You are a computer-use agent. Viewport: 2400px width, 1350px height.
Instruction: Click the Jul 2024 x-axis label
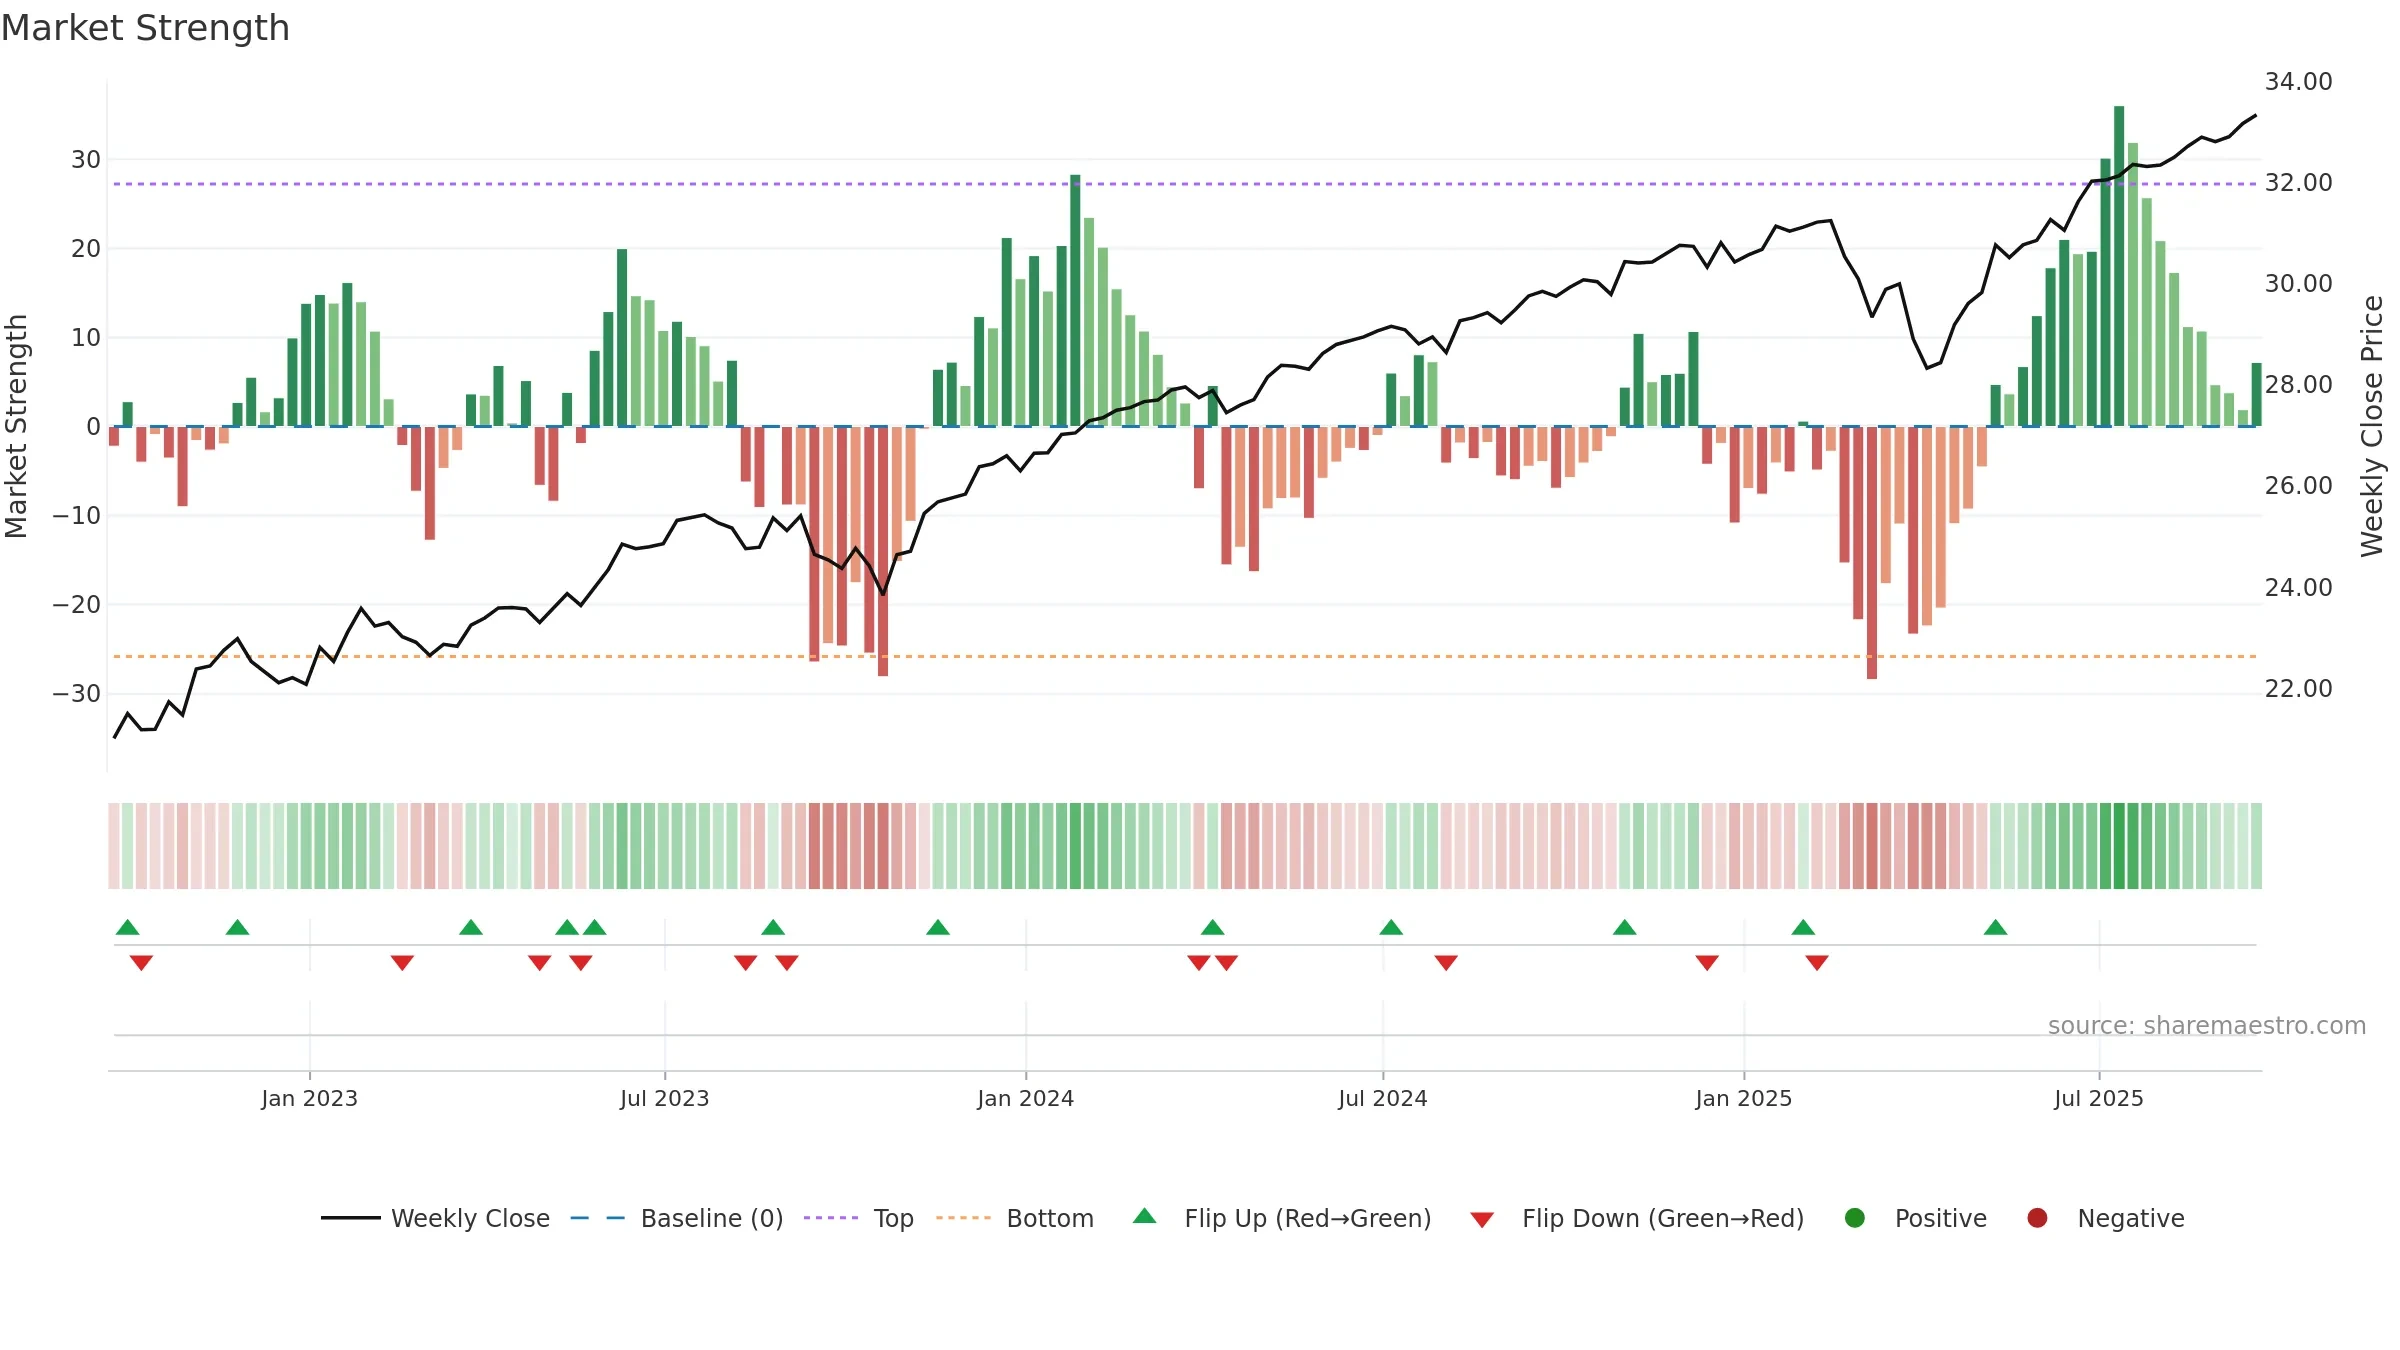pyautogui.click(x=1383, y=1098)
